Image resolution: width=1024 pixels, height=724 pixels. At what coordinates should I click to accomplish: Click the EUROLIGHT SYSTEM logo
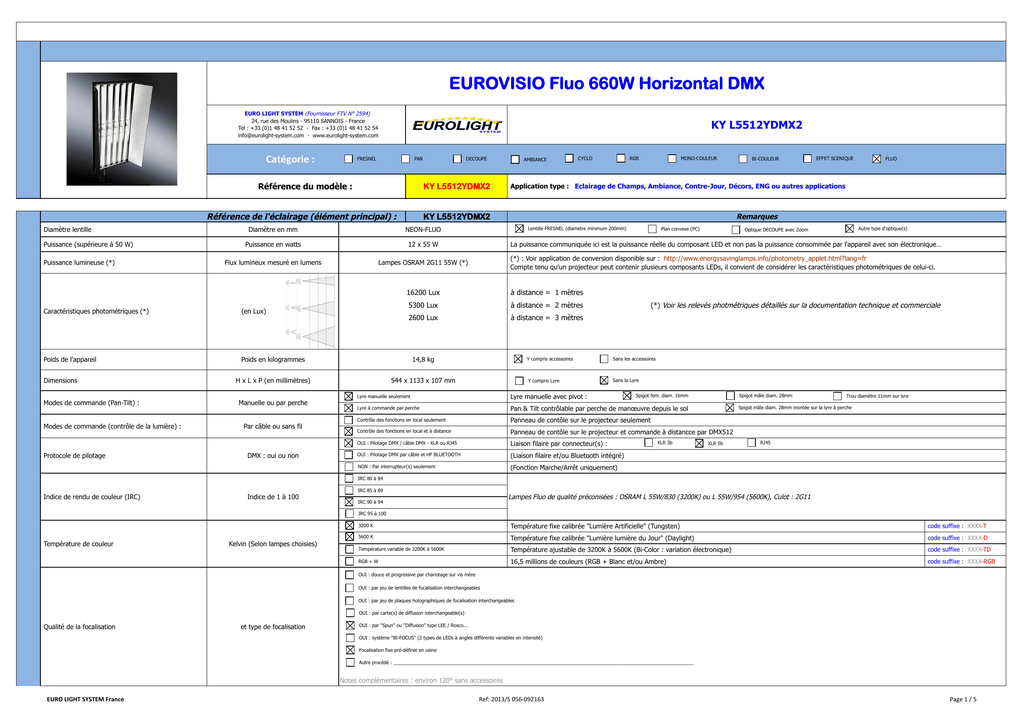click(x=456, y=125)
